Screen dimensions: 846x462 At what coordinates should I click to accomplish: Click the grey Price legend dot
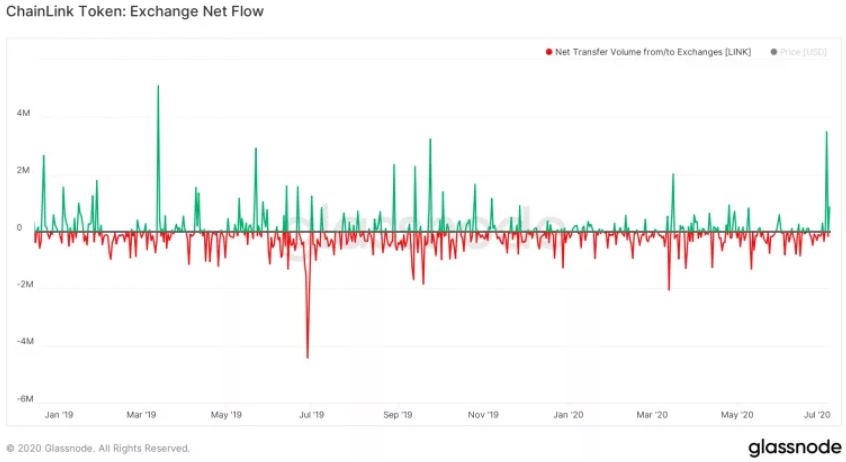pos(774,52)
